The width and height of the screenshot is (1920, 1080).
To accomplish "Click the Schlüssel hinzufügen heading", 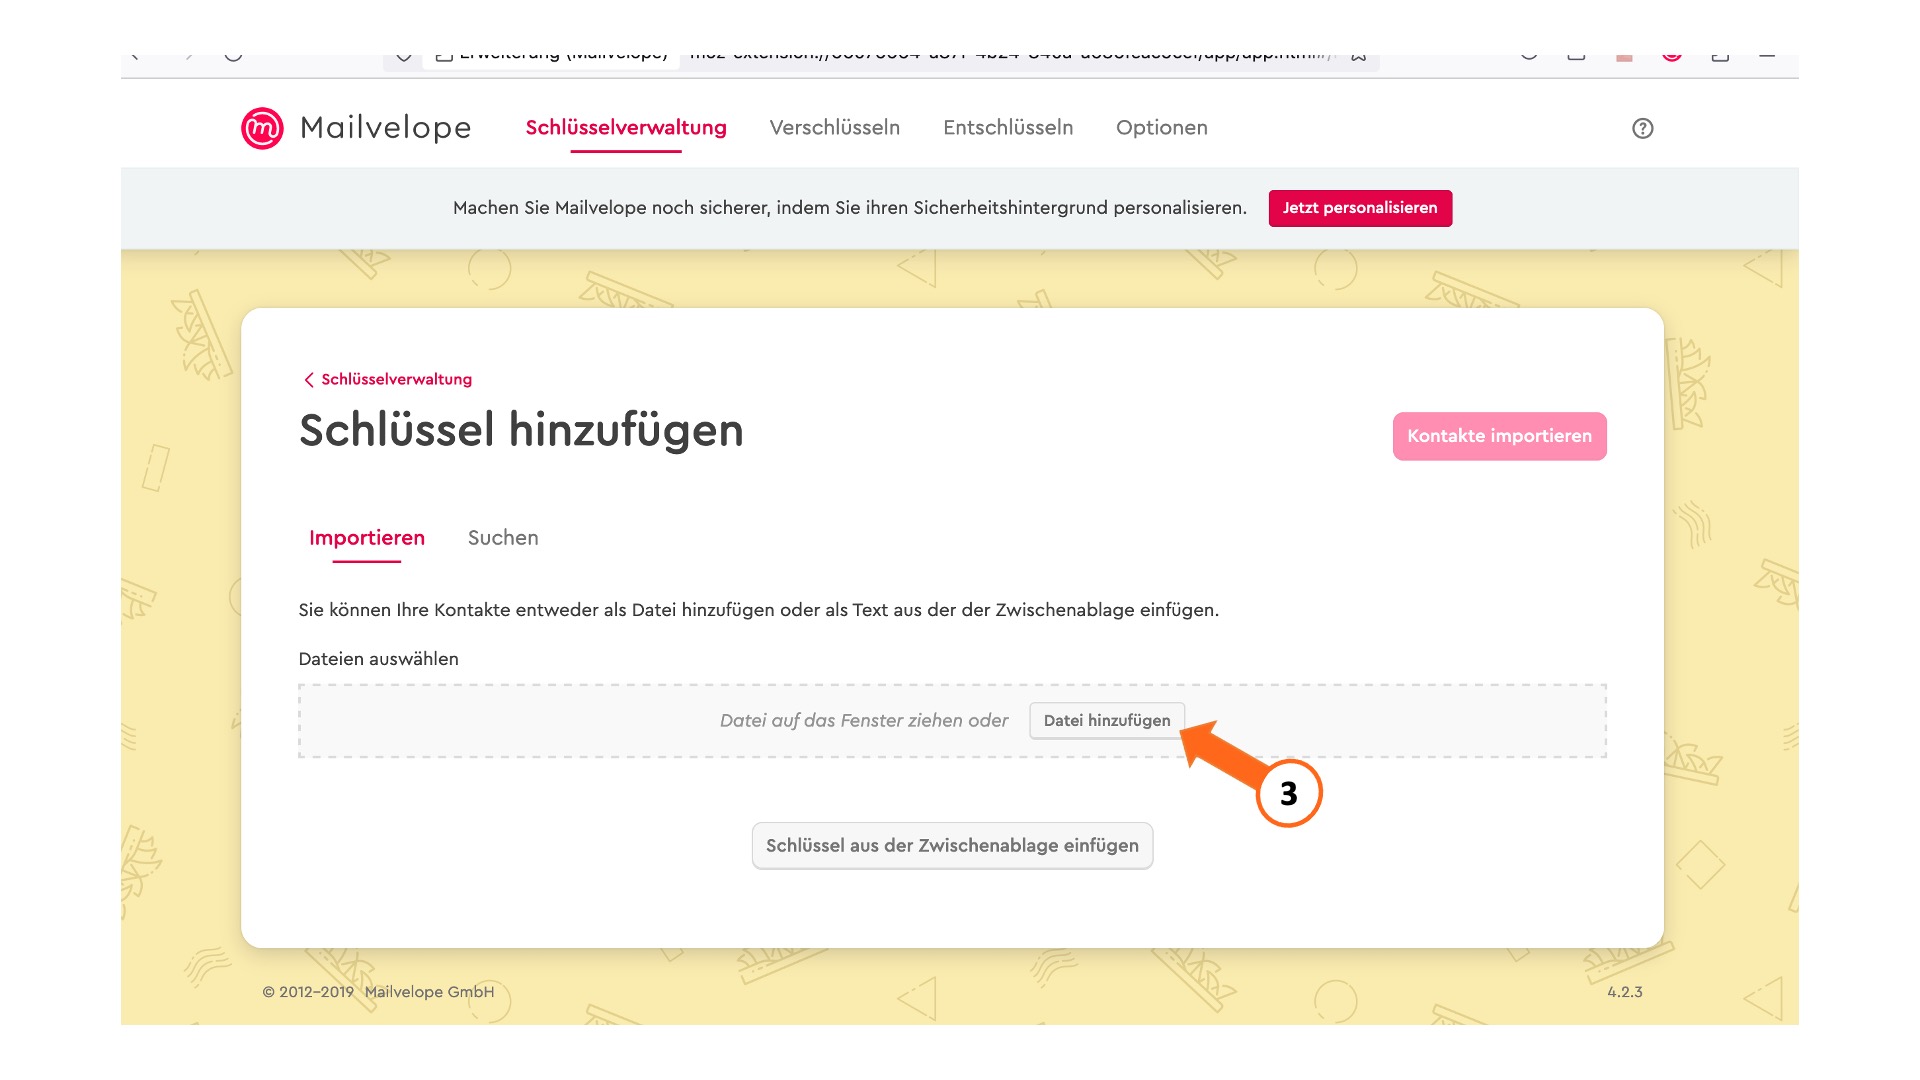I will tap(521, 431).
